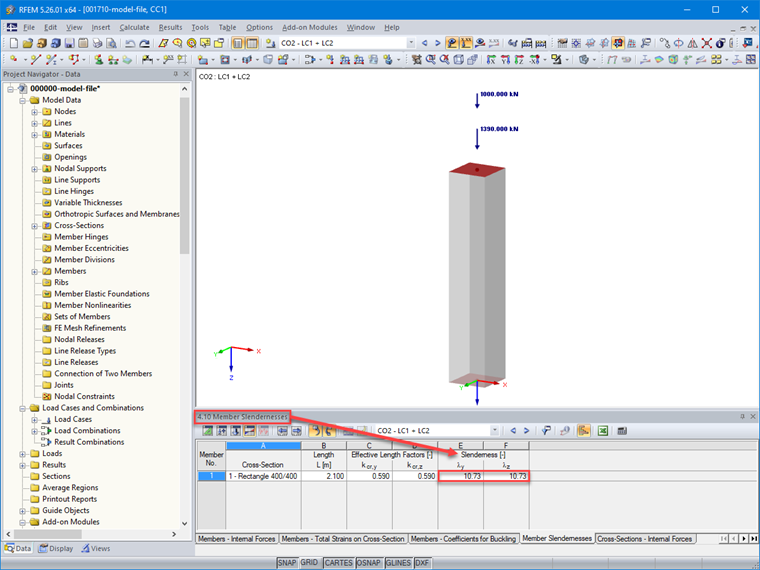Viewport: 760px width, 570px height.
Task: Click the new node icon in second toolbar
Action: [14, 60]
